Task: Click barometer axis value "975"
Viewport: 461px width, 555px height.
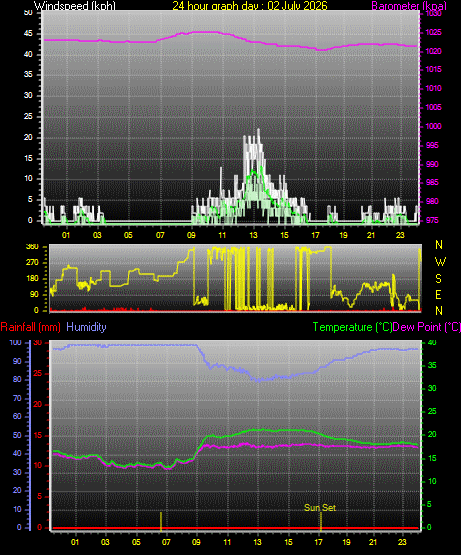Action: click(x=432, y=220)
